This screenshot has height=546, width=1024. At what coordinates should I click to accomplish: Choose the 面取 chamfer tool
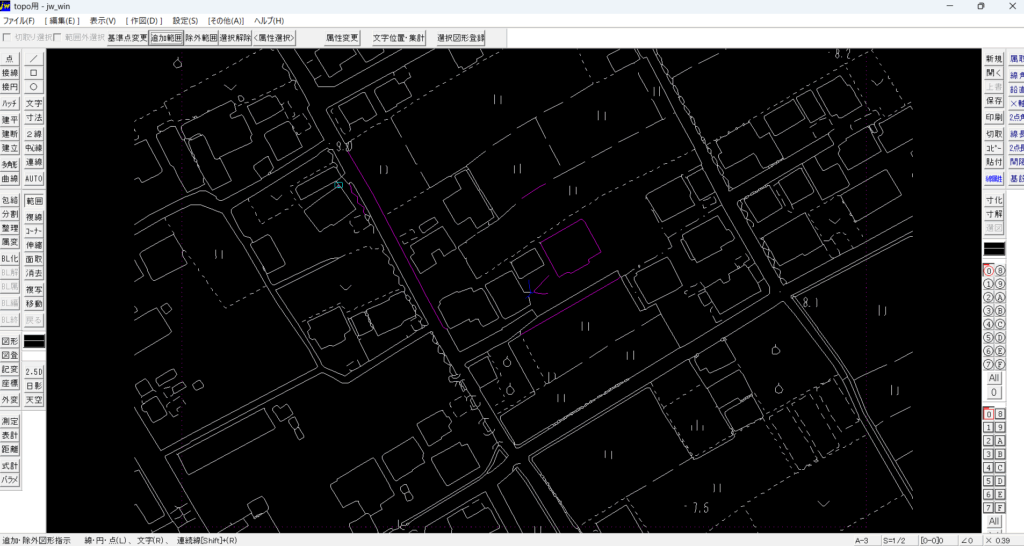34,259
